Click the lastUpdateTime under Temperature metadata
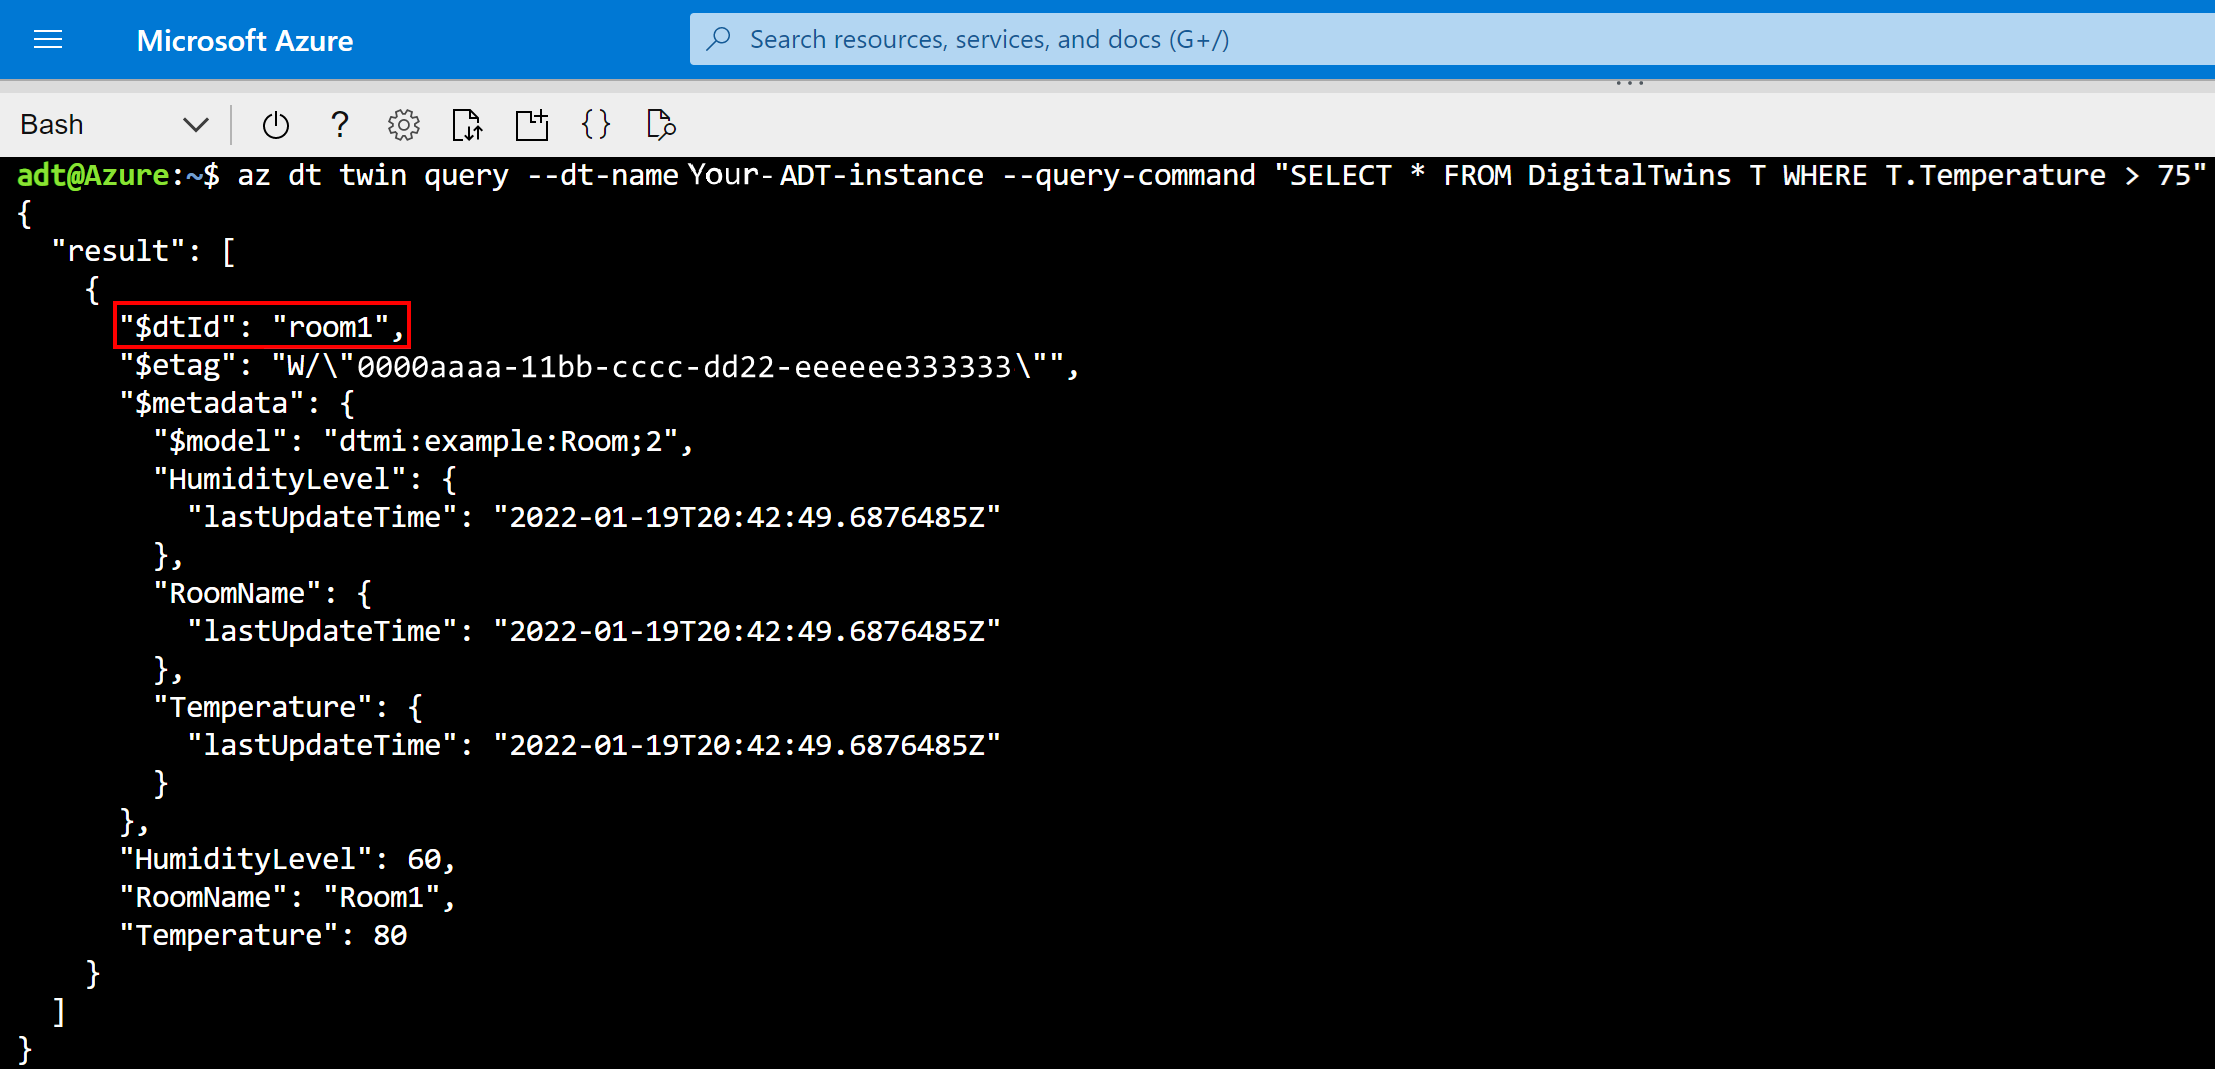This screenshot has height=1069, width=2215. click(594, 745)
